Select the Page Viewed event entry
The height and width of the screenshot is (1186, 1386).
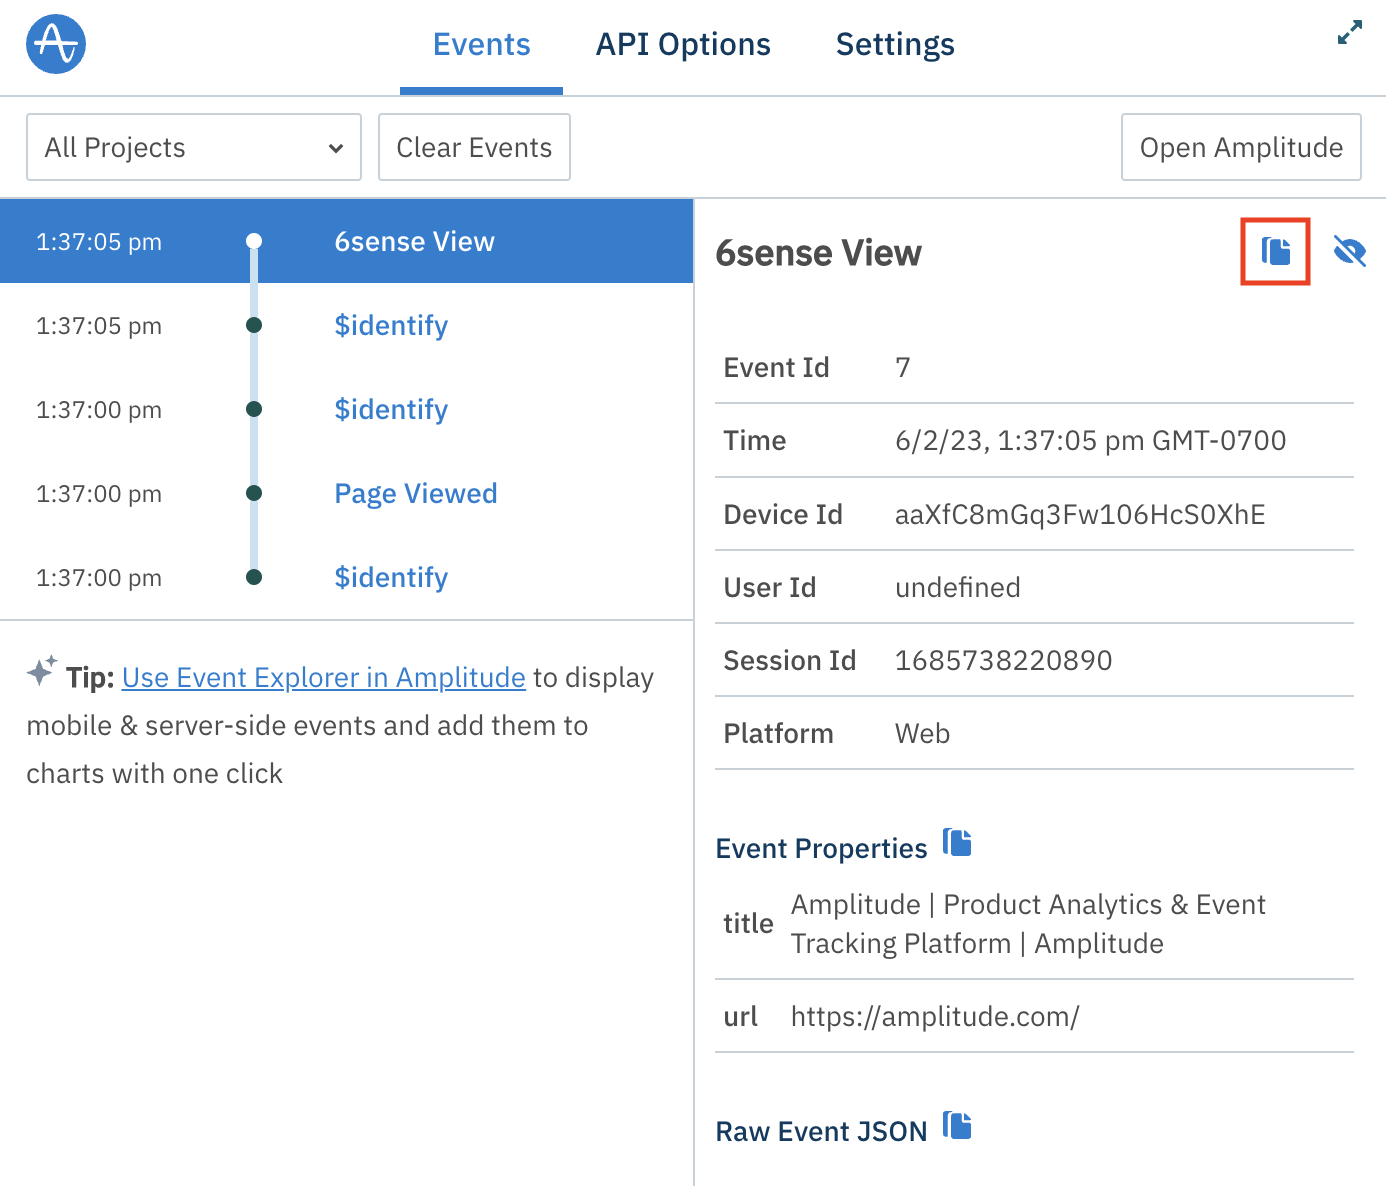[415, 493]
